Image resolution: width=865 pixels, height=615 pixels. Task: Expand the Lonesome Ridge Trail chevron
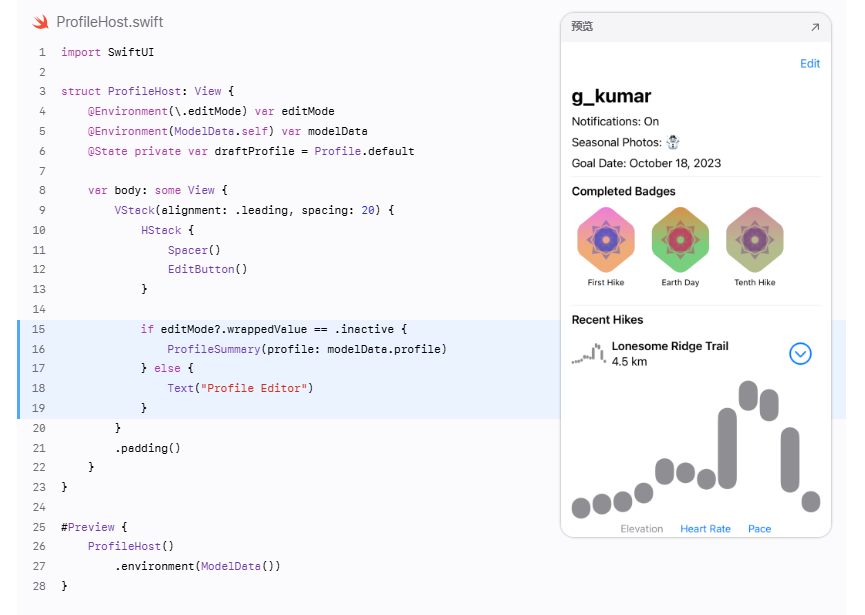click(x=800, y=354)
